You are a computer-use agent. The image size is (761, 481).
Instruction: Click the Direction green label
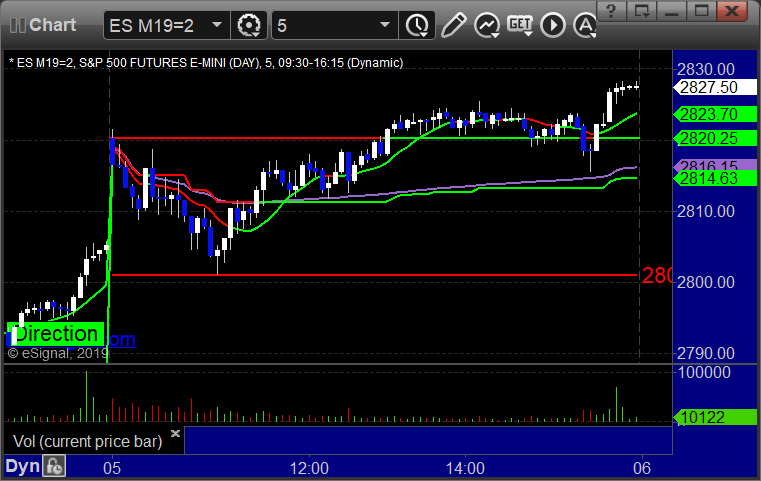(56, 334)
